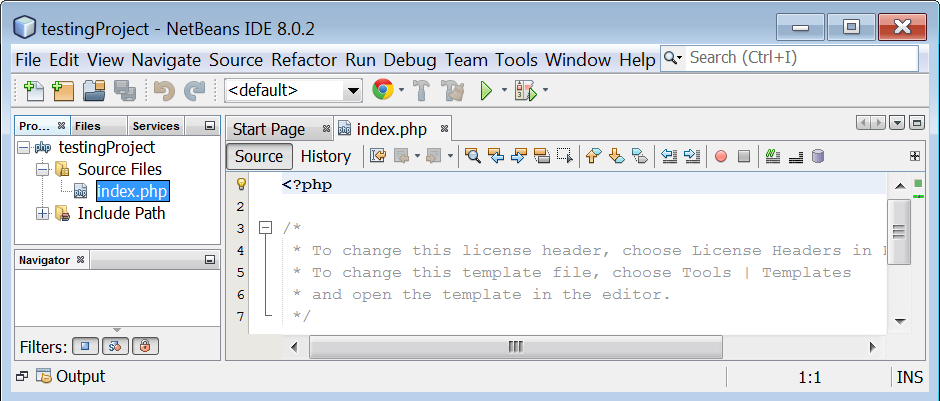Screen dimensions: 940x401
Task: Click the Chrome browser run icon
Action: click(x=383, y=90)
